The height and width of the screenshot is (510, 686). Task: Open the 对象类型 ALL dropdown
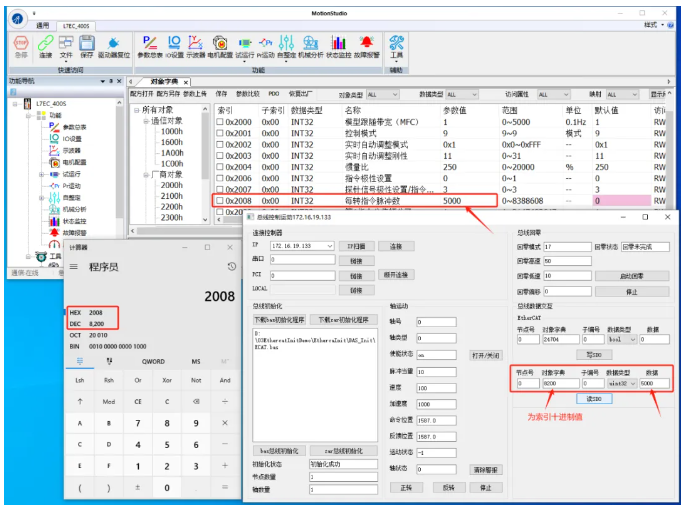point(382,94)
